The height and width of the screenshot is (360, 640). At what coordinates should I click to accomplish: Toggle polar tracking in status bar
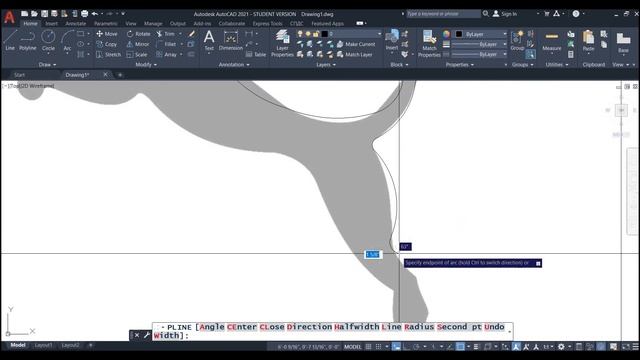[417, 347]
